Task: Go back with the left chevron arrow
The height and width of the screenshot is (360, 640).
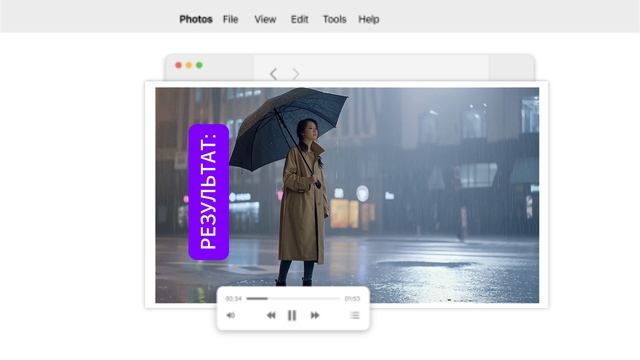Action: [273, 74]
